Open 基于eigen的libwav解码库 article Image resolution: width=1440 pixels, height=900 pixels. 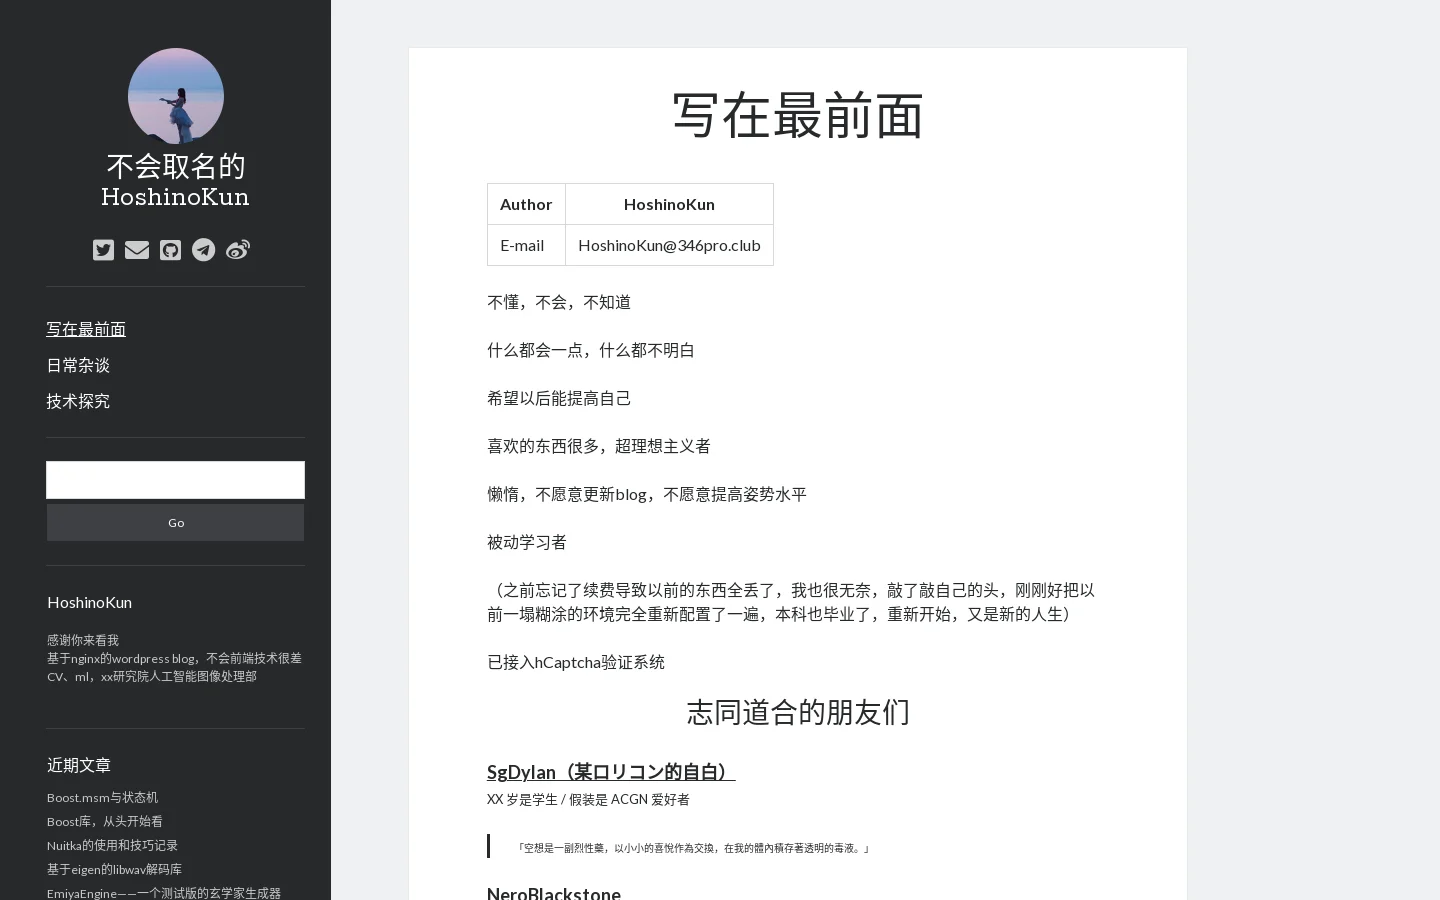pos(114,869)
